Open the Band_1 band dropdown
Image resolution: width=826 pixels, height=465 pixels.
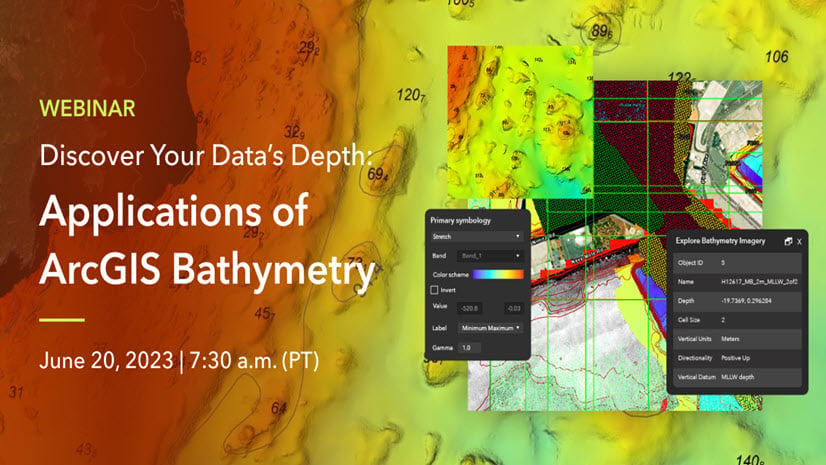[490, 256]
